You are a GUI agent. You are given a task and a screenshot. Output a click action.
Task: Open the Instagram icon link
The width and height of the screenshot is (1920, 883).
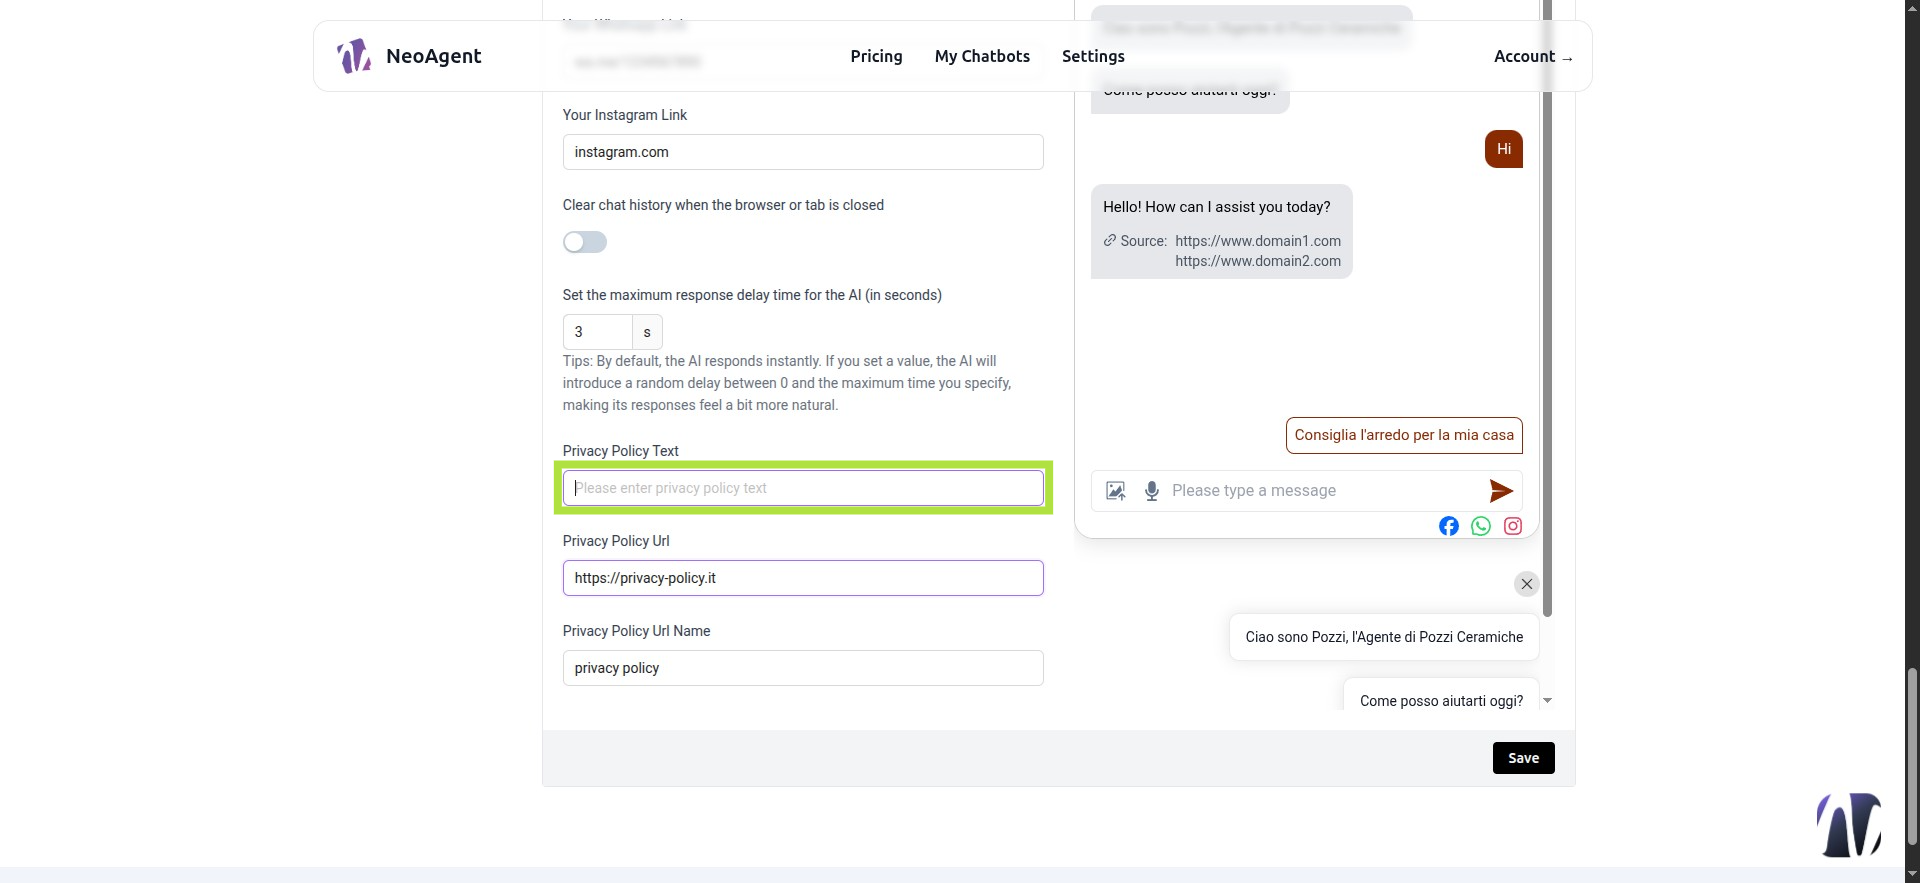(1513, 526)
